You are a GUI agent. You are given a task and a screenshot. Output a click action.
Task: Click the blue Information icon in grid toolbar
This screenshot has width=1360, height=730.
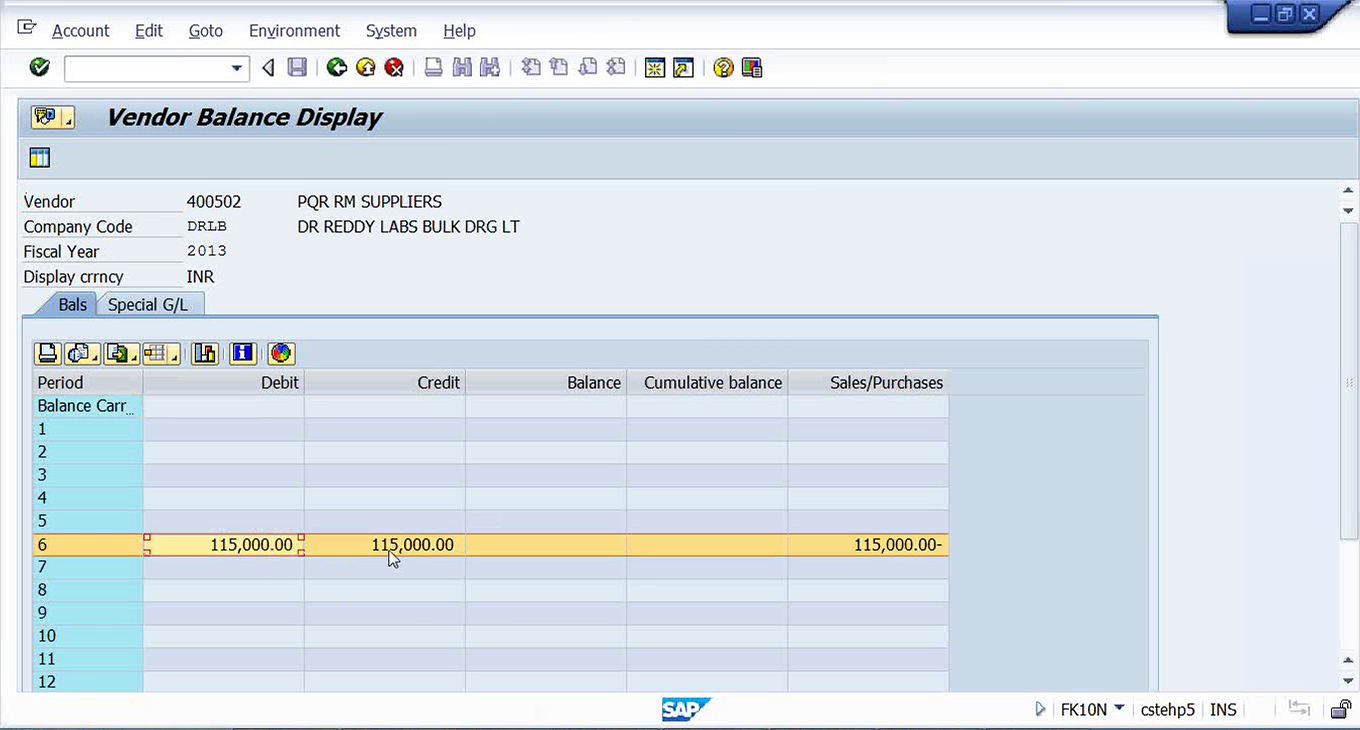243,353
